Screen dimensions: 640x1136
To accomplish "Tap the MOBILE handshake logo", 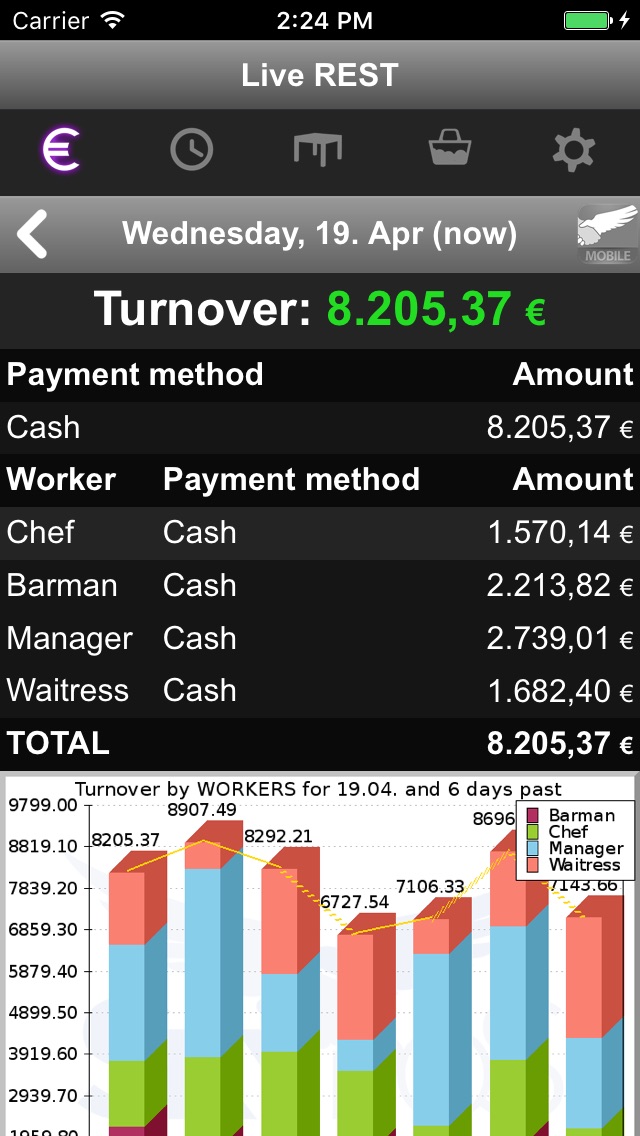I will (607, 235).
